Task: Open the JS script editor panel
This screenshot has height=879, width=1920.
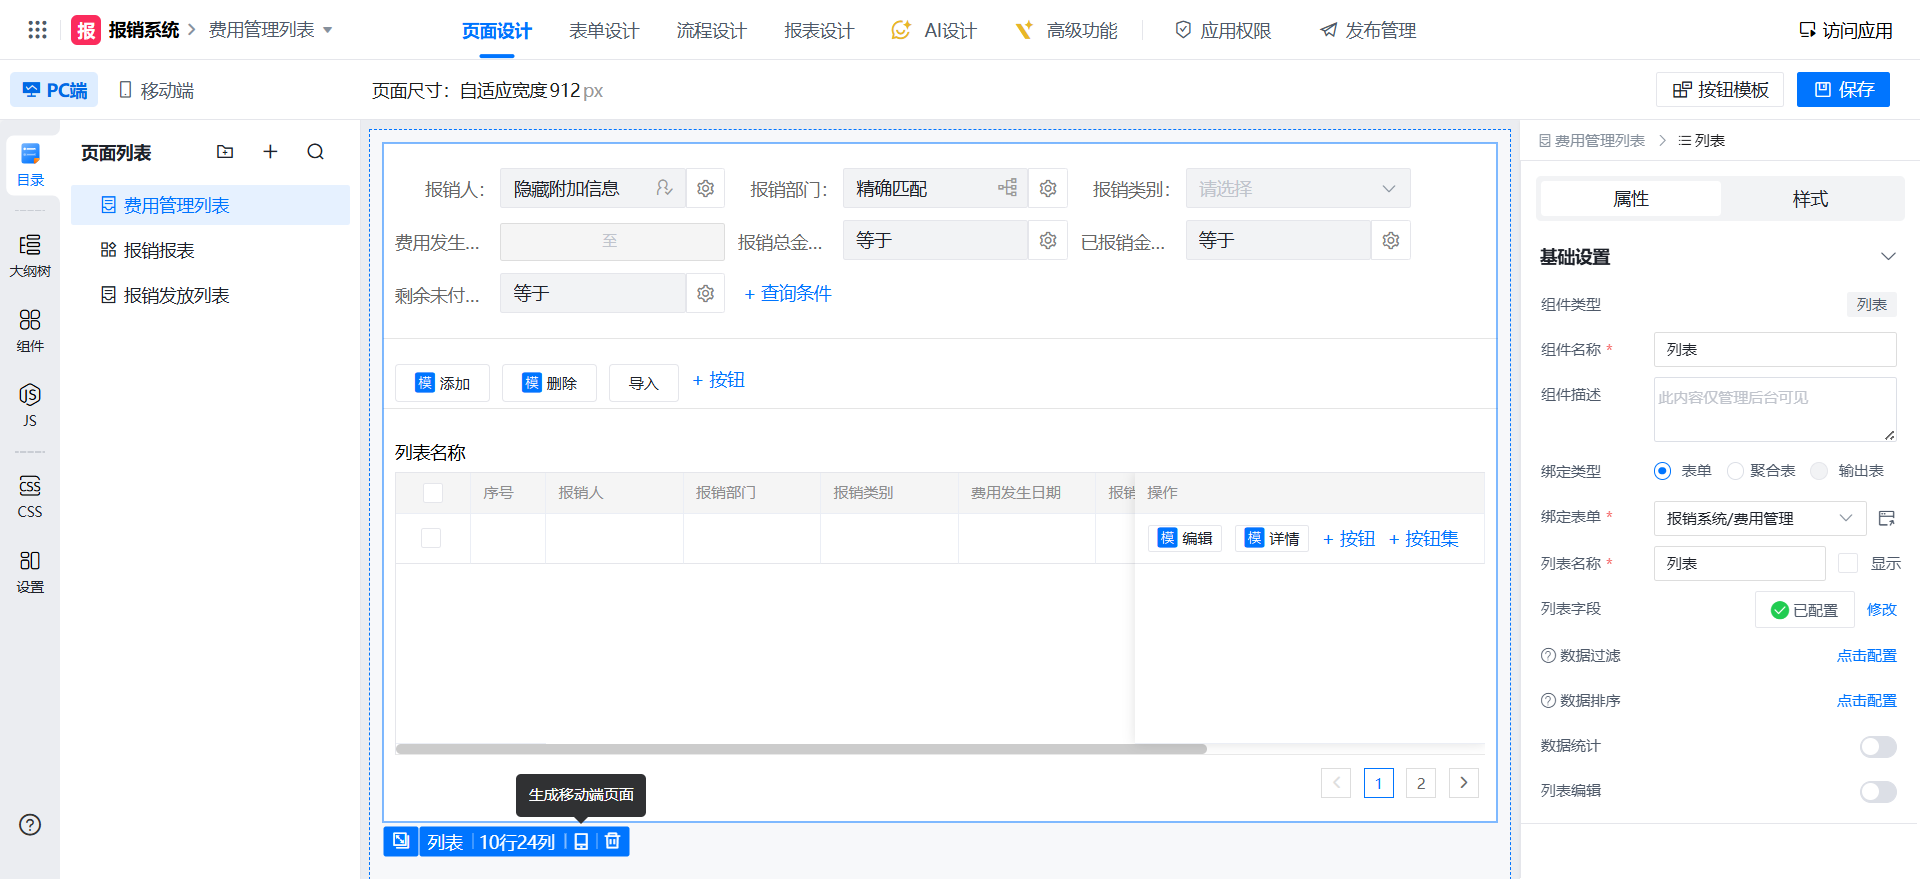Action: [30, 404]
